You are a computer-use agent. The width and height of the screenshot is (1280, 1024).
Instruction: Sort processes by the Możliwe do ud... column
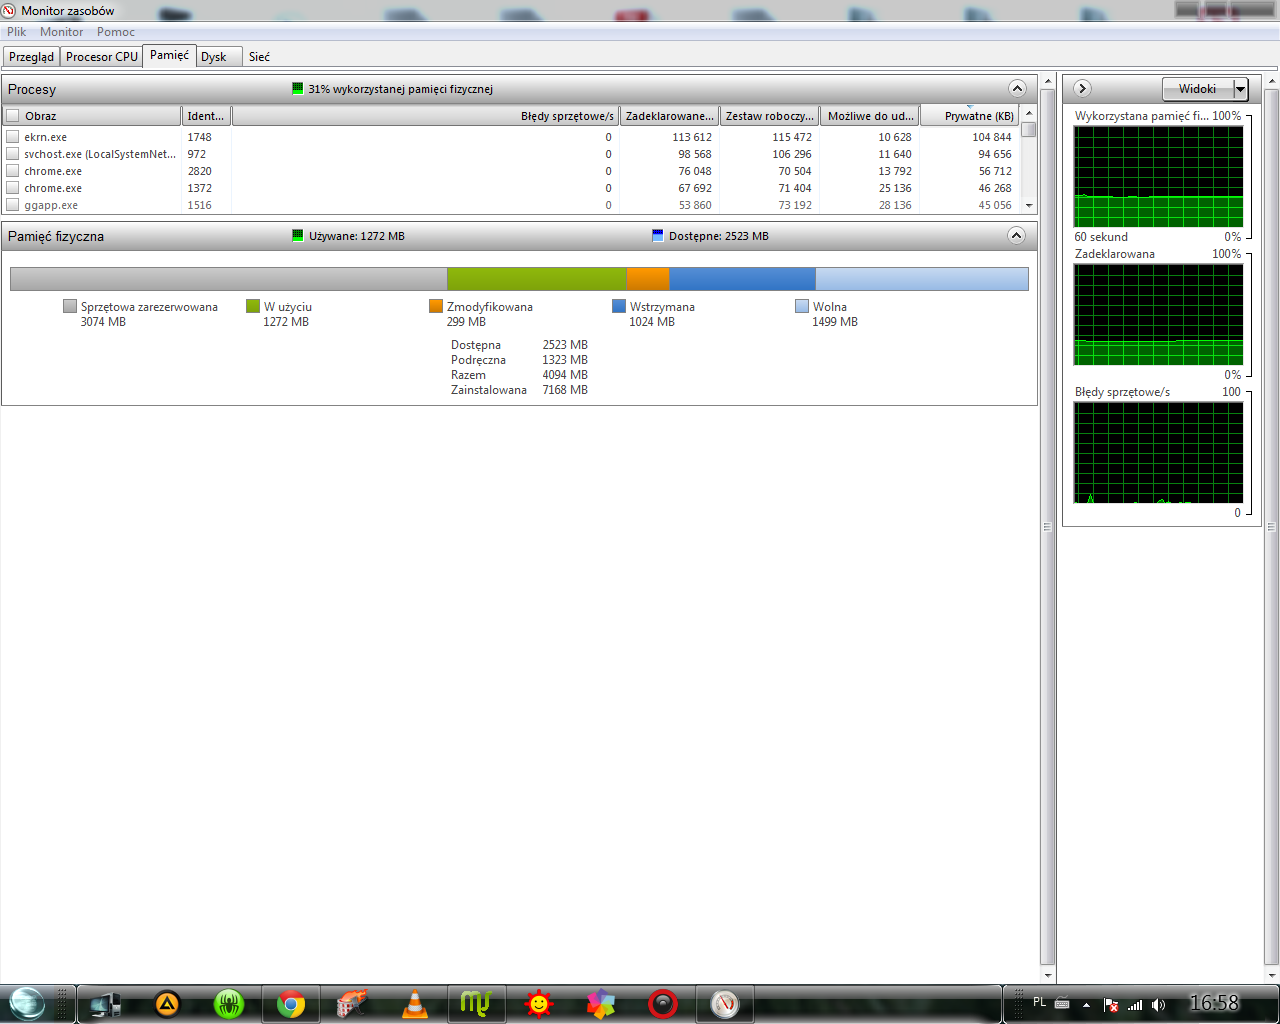coord(870,116)
